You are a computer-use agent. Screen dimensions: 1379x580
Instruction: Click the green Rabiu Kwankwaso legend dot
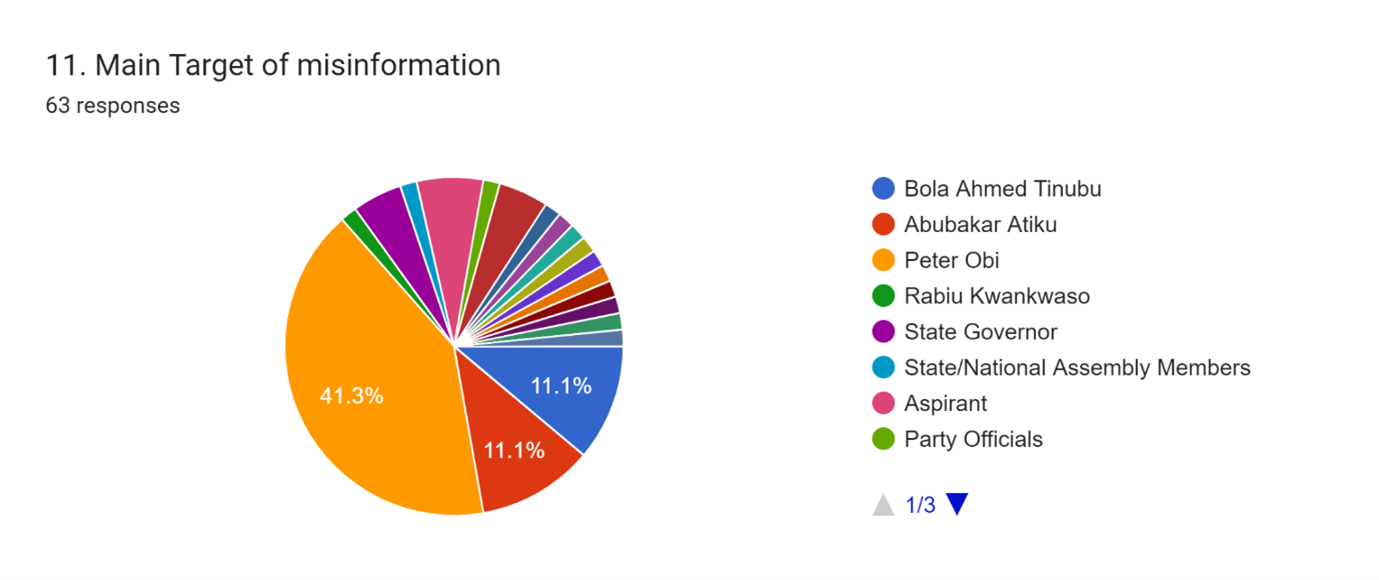(883, 297)
